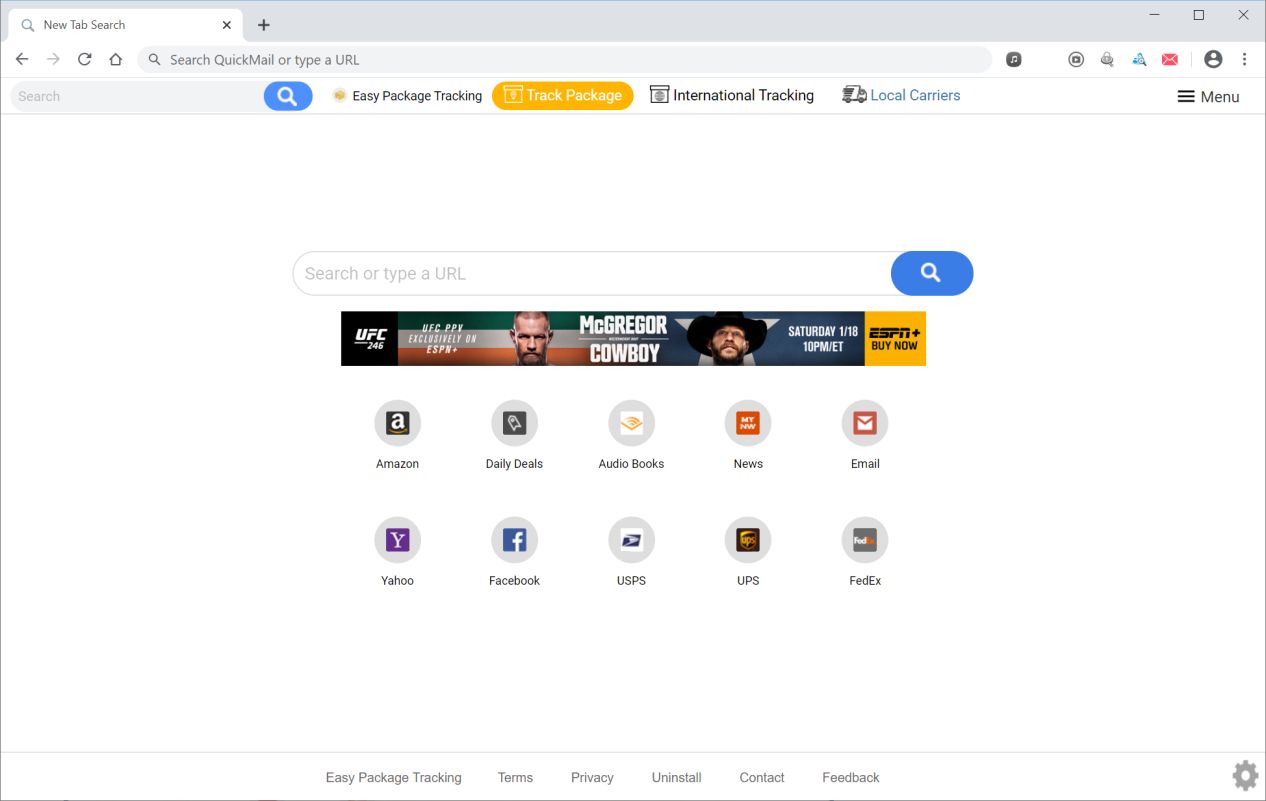Screen dimensions: 1266x801
Task: Open the Feedback link
Action: (x=851, y=777)
